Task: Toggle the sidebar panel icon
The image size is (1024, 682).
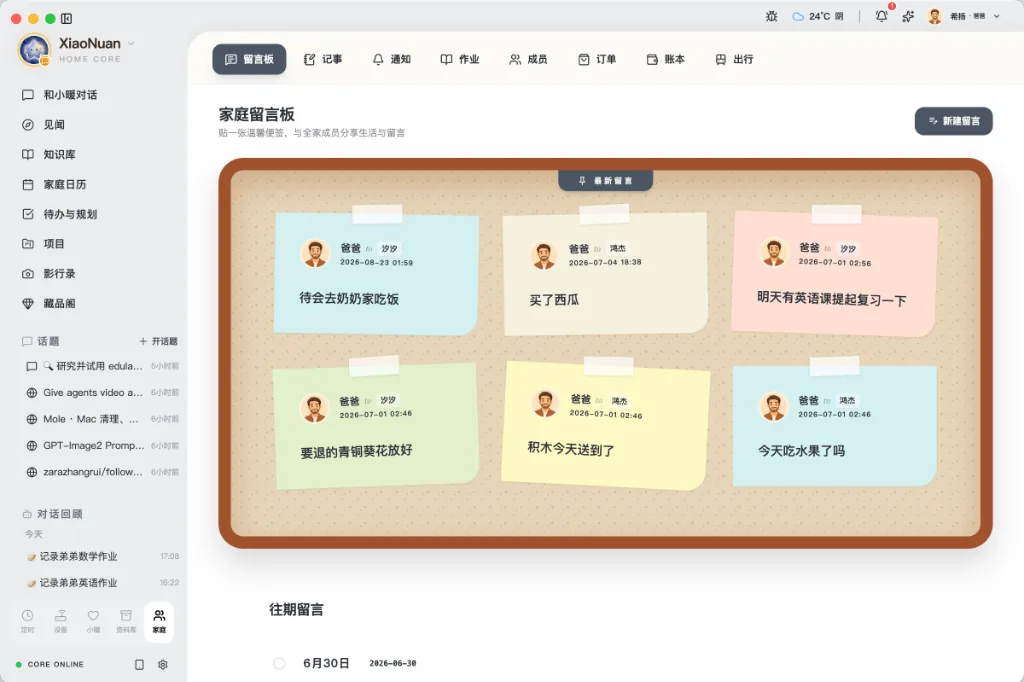Action: [67, 18]
